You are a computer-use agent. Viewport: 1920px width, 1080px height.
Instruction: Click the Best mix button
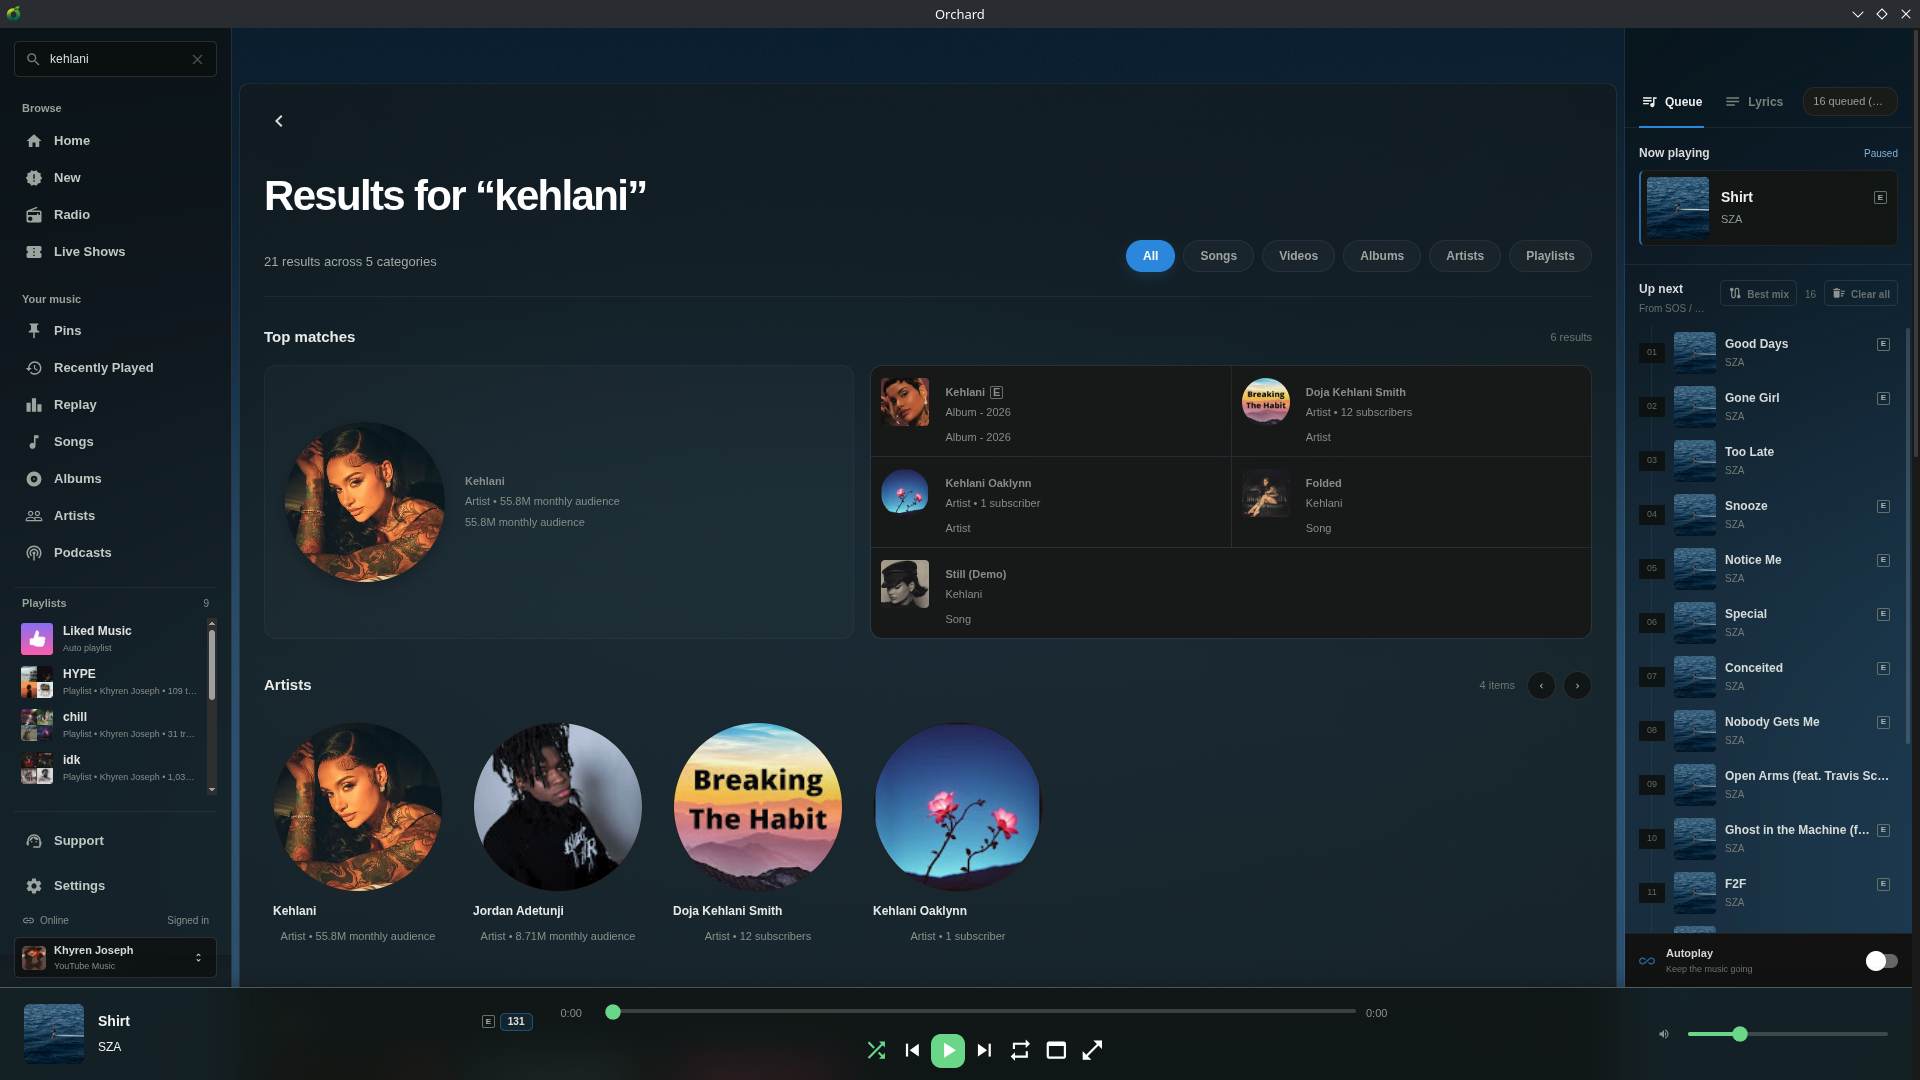pyautogui.click(x=1758, y=294)
